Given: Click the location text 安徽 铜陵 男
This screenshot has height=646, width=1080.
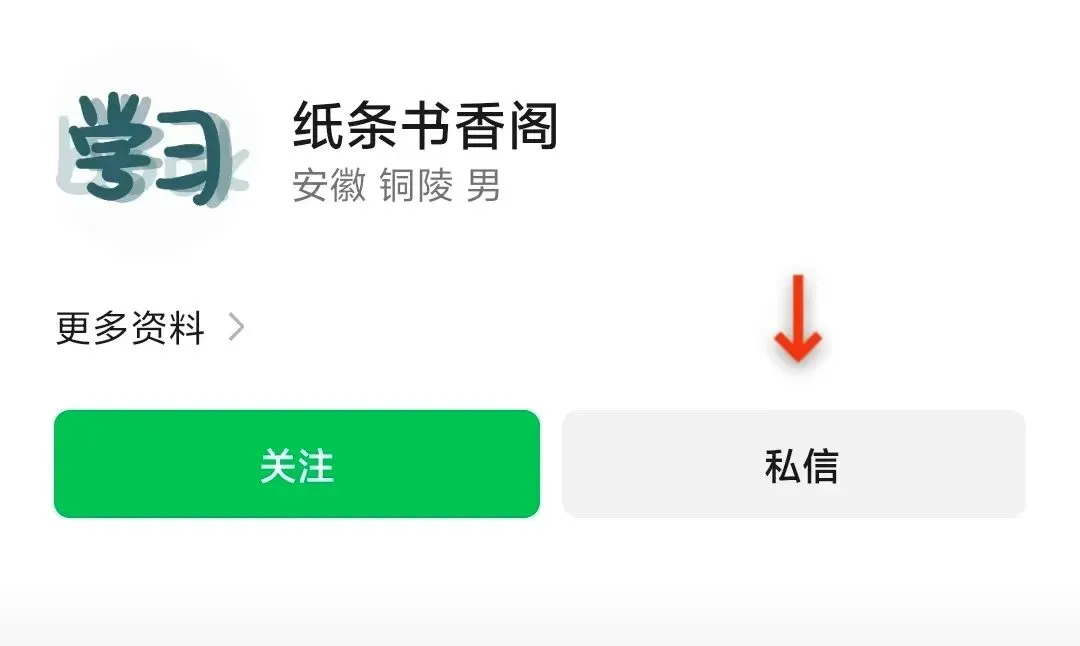Looking at the screenshot, I should [x=396, y=185].
